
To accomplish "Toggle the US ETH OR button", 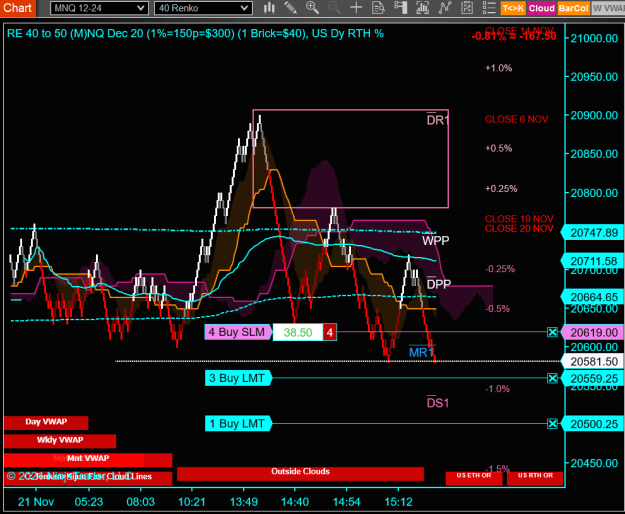I will 474,478.
